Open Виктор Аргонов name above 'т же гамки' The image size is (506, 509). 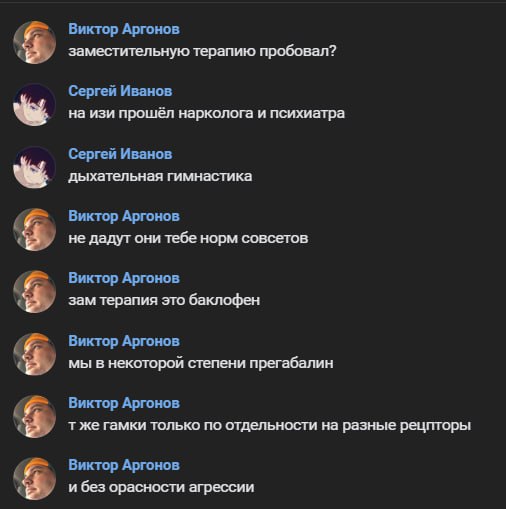click(x=124, y=403)
